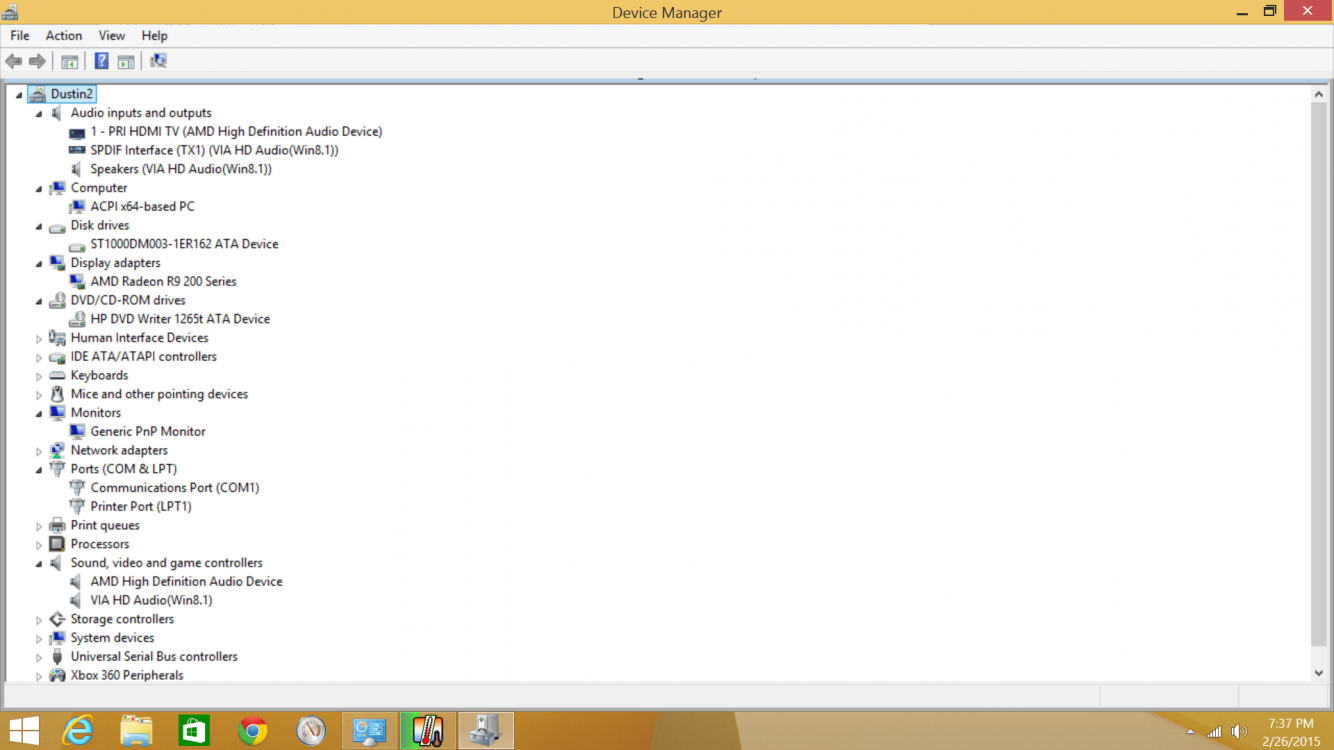Expand the Keyboards category
Screen dimensions: 1334x750
tap(39, 376)
